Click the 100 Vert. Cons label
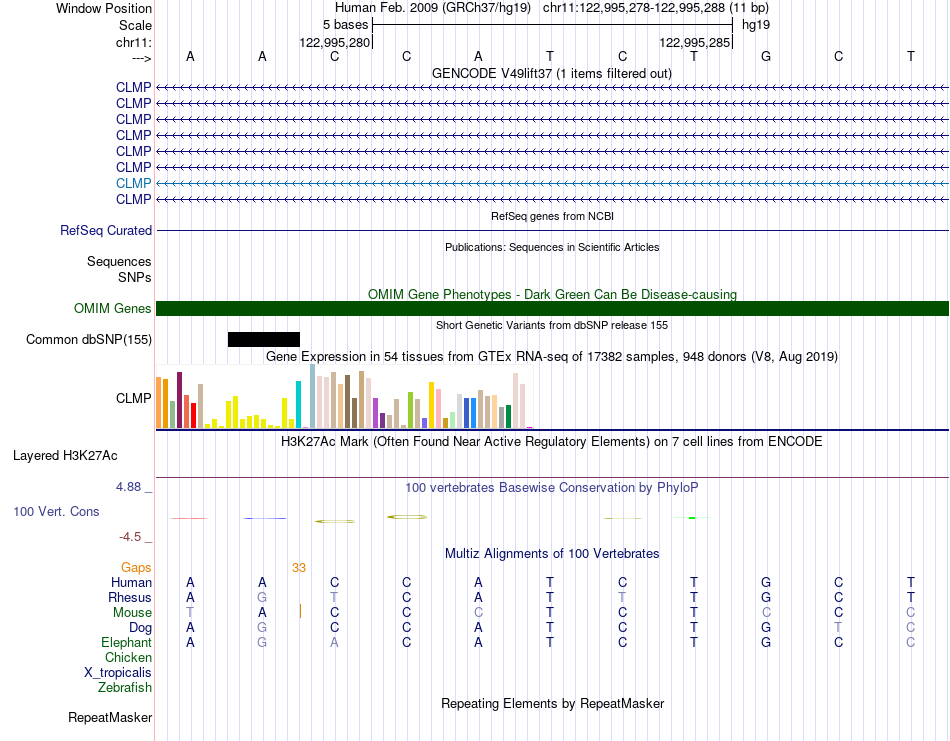The width and height of the screenshot is (950, 741). coord(56,511)
